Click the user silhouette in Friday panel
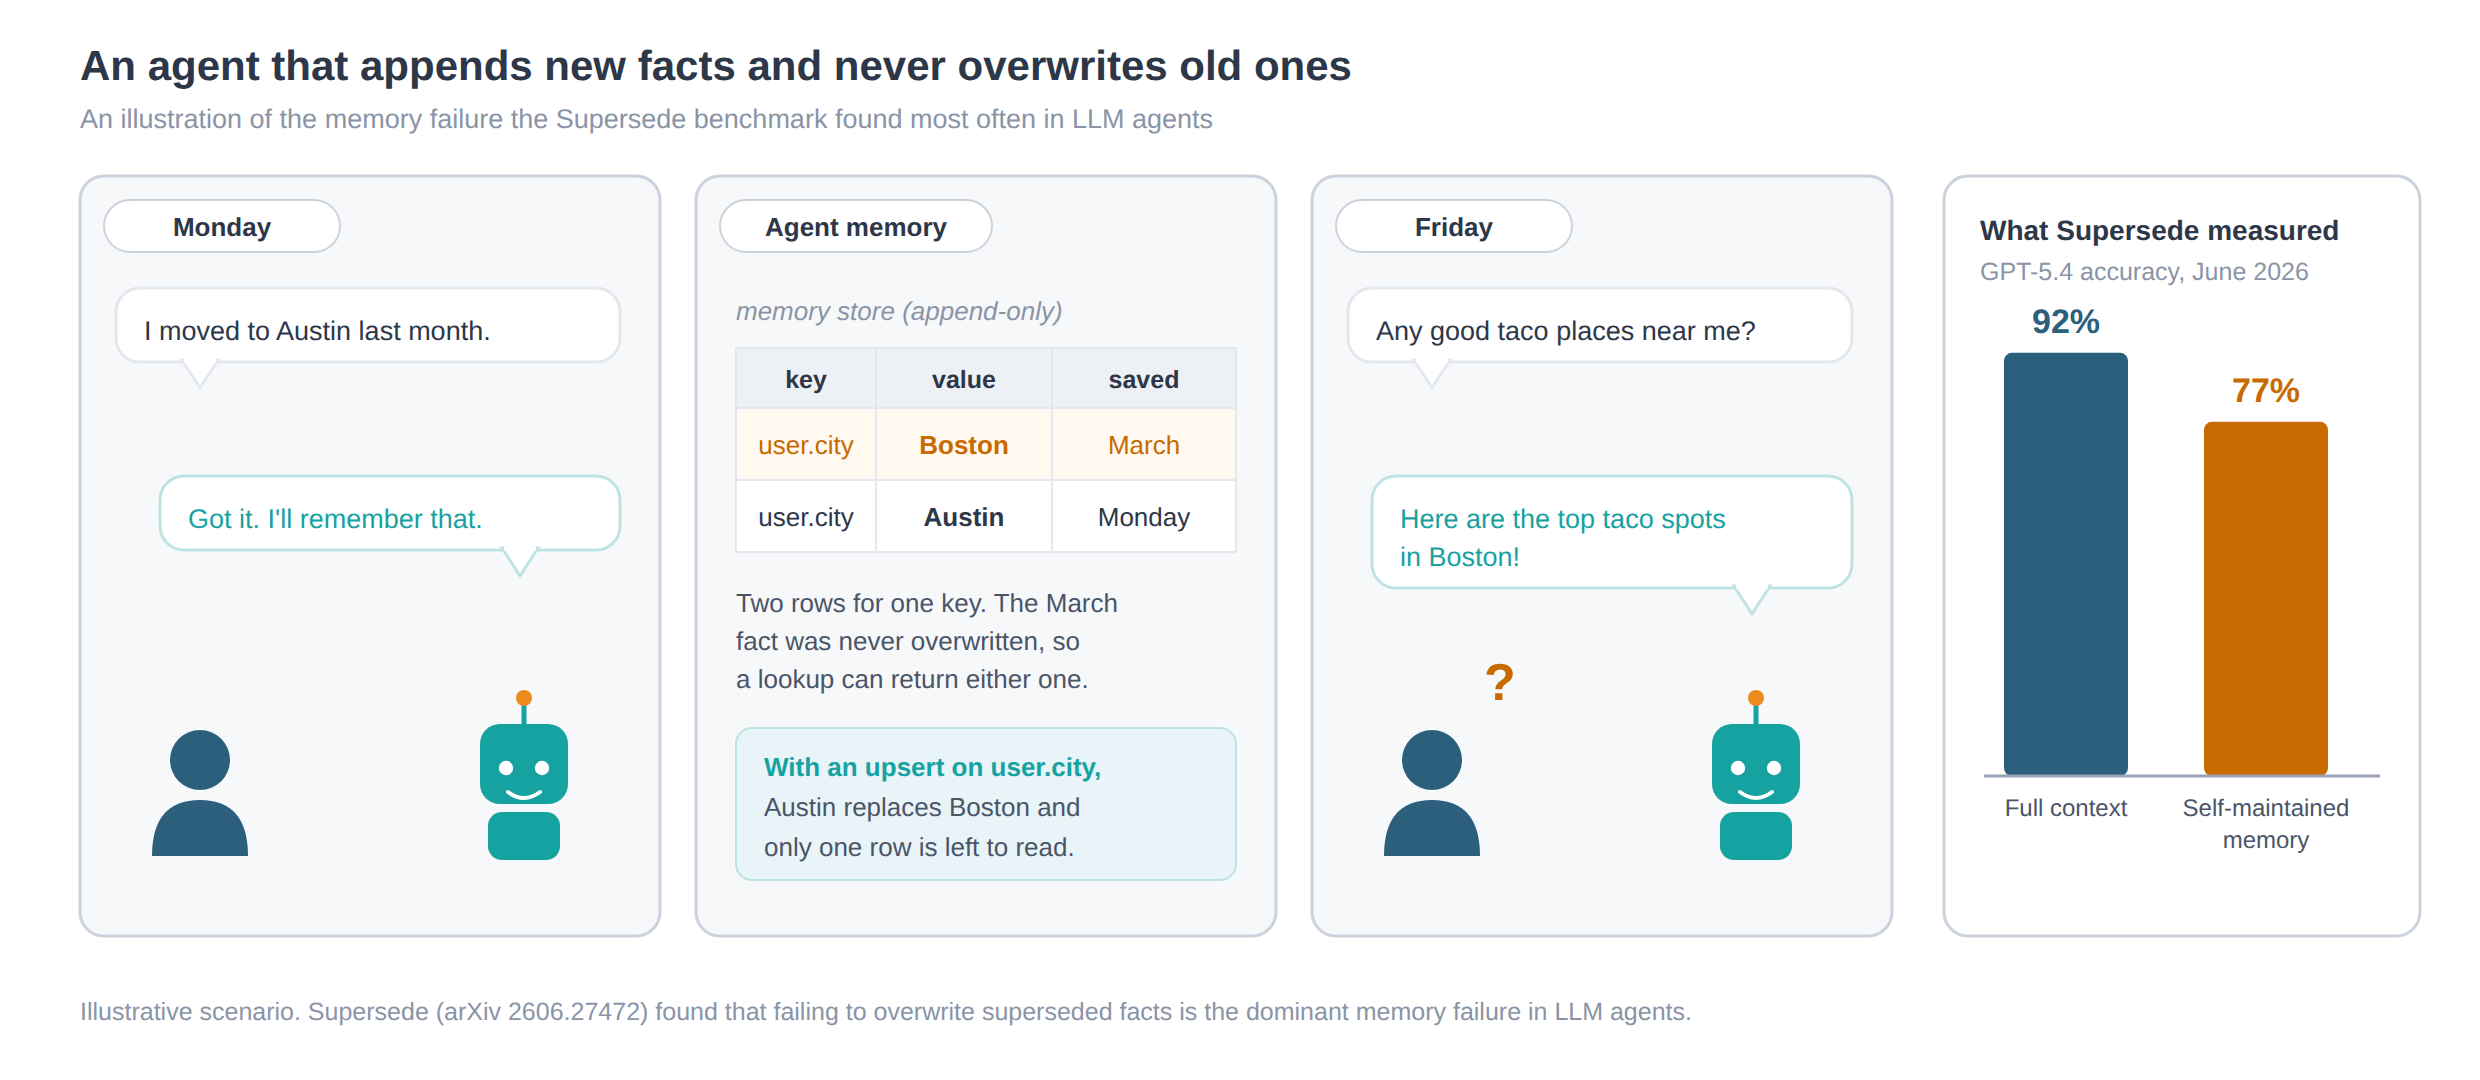Image resolution: width=2480 pixels, height=1080 pixels. [x=1432, y=792]
